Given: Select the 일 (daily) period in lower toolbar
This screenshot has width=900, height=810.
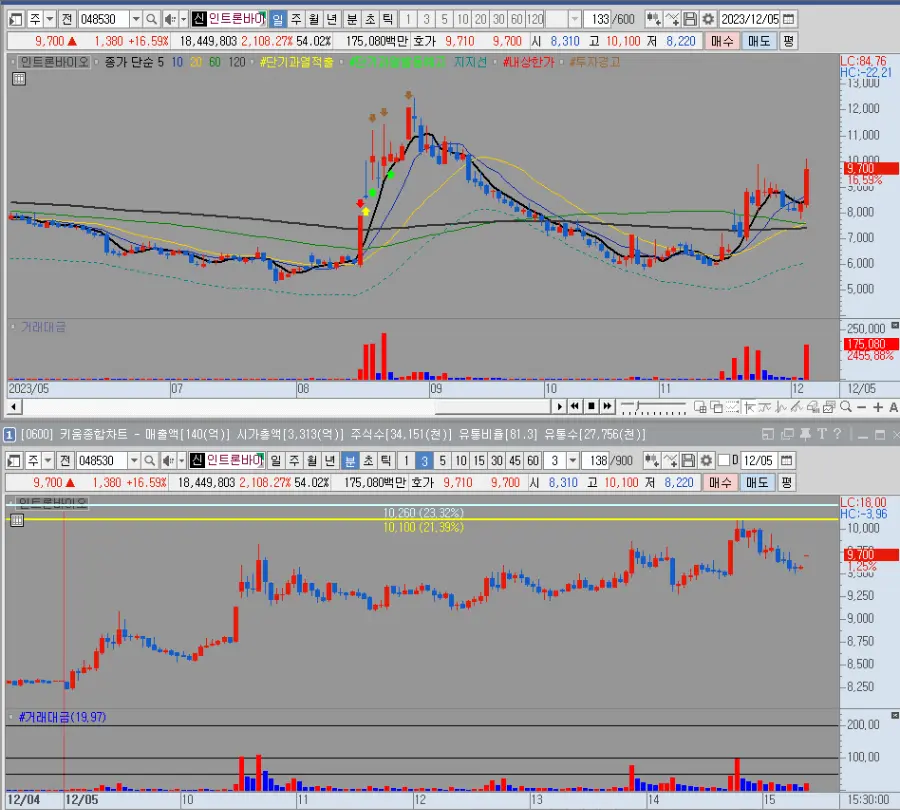Looking at the screenshot, I should [x=276, y=460].
